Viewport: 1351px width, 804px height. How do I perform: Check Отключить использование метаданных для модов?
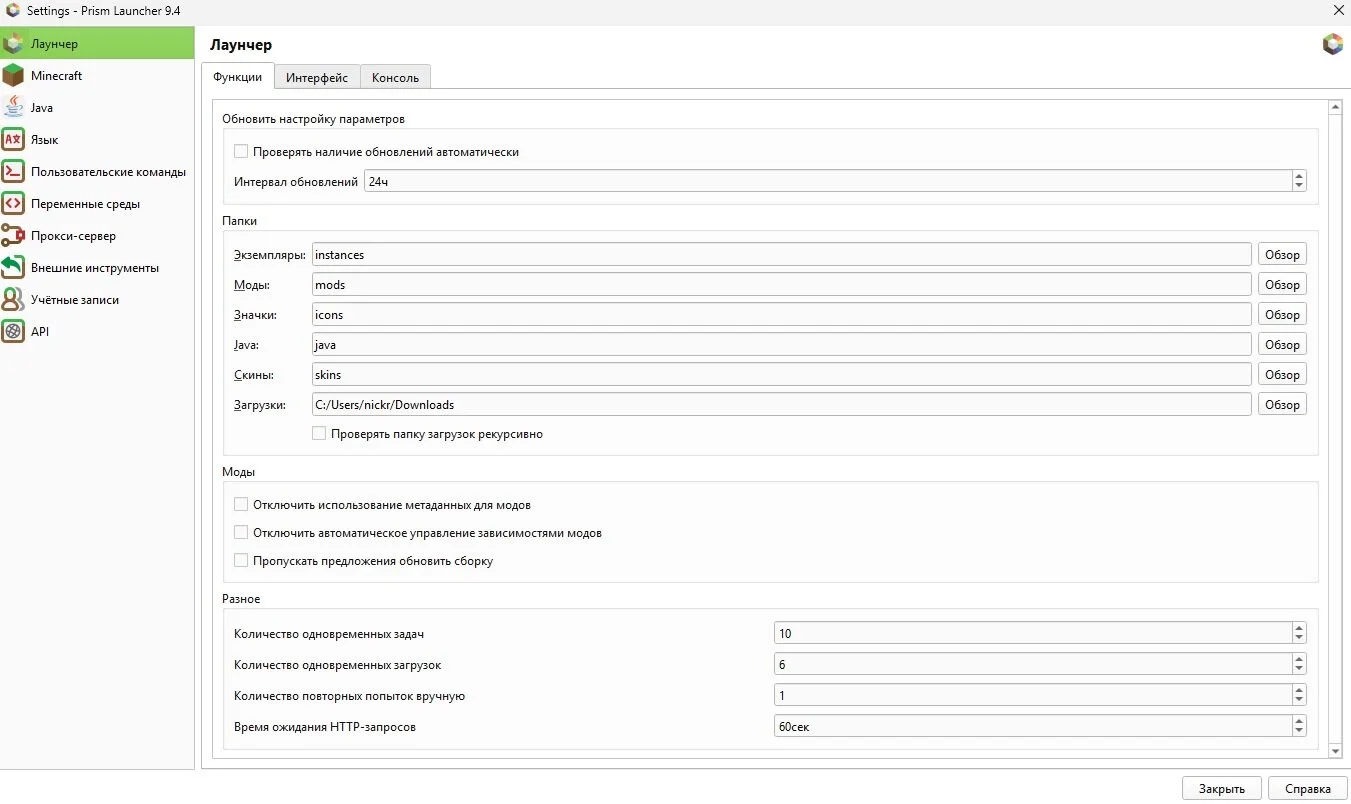click(241, 505)
